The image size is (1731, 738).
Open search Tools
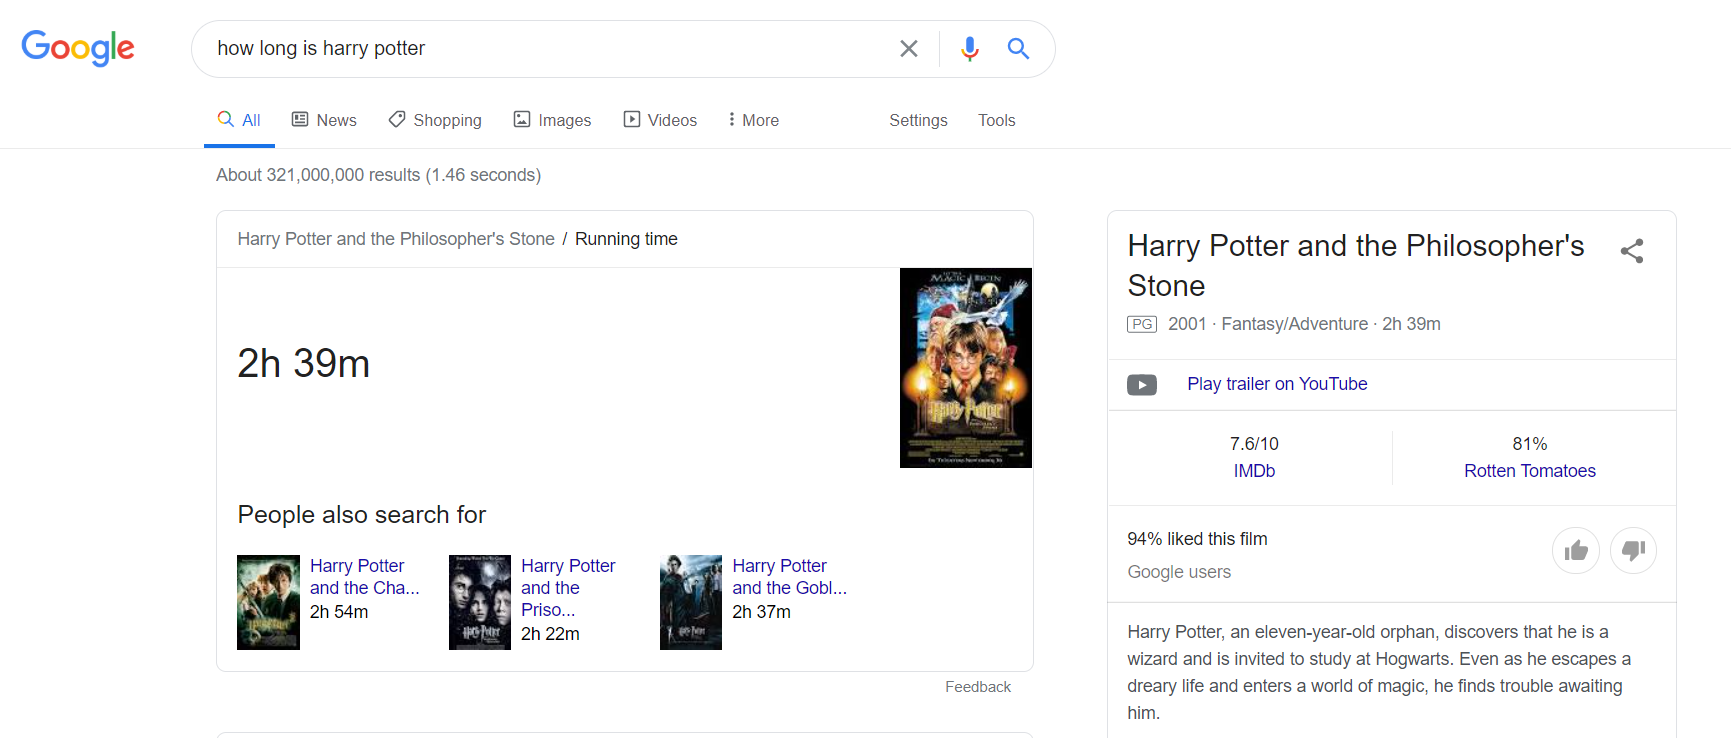(996, 120)
